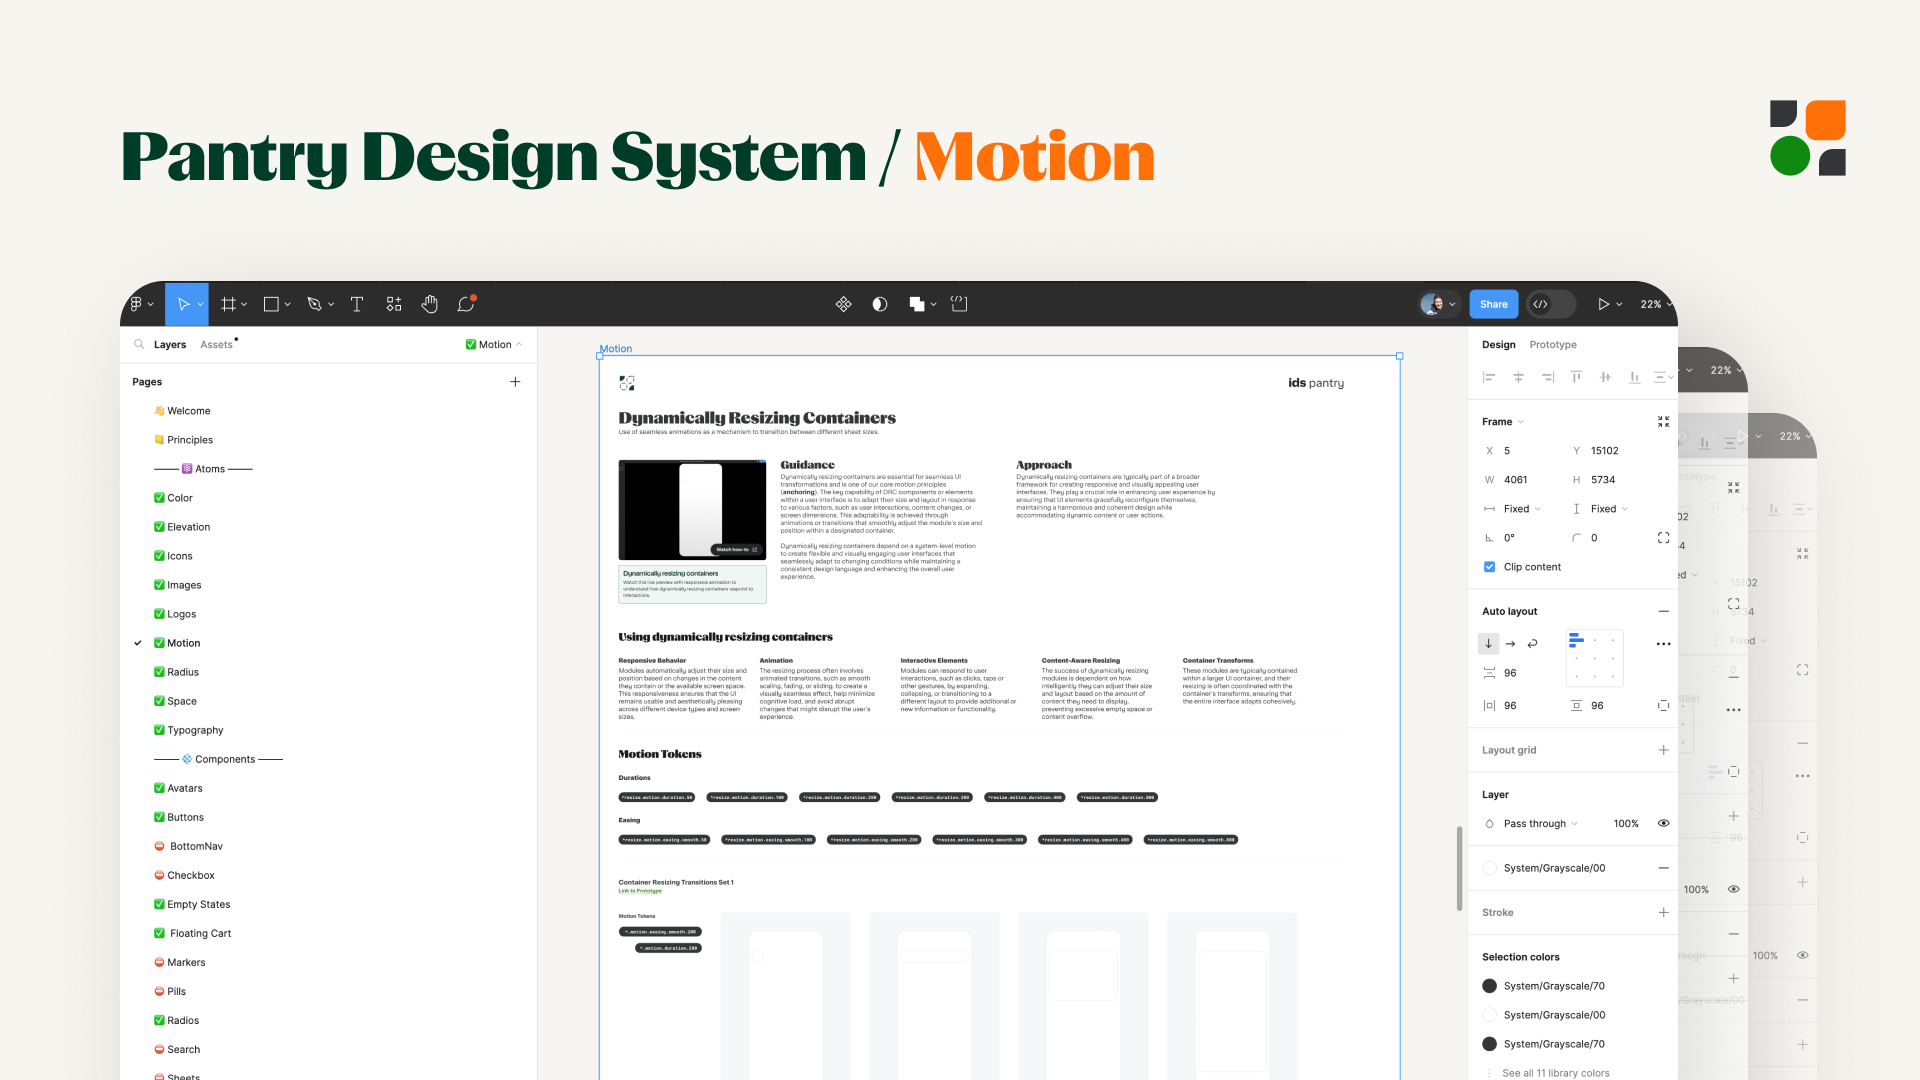Remove auto layout with minus
The image size is (1920, 1080).
point(1663,611)
